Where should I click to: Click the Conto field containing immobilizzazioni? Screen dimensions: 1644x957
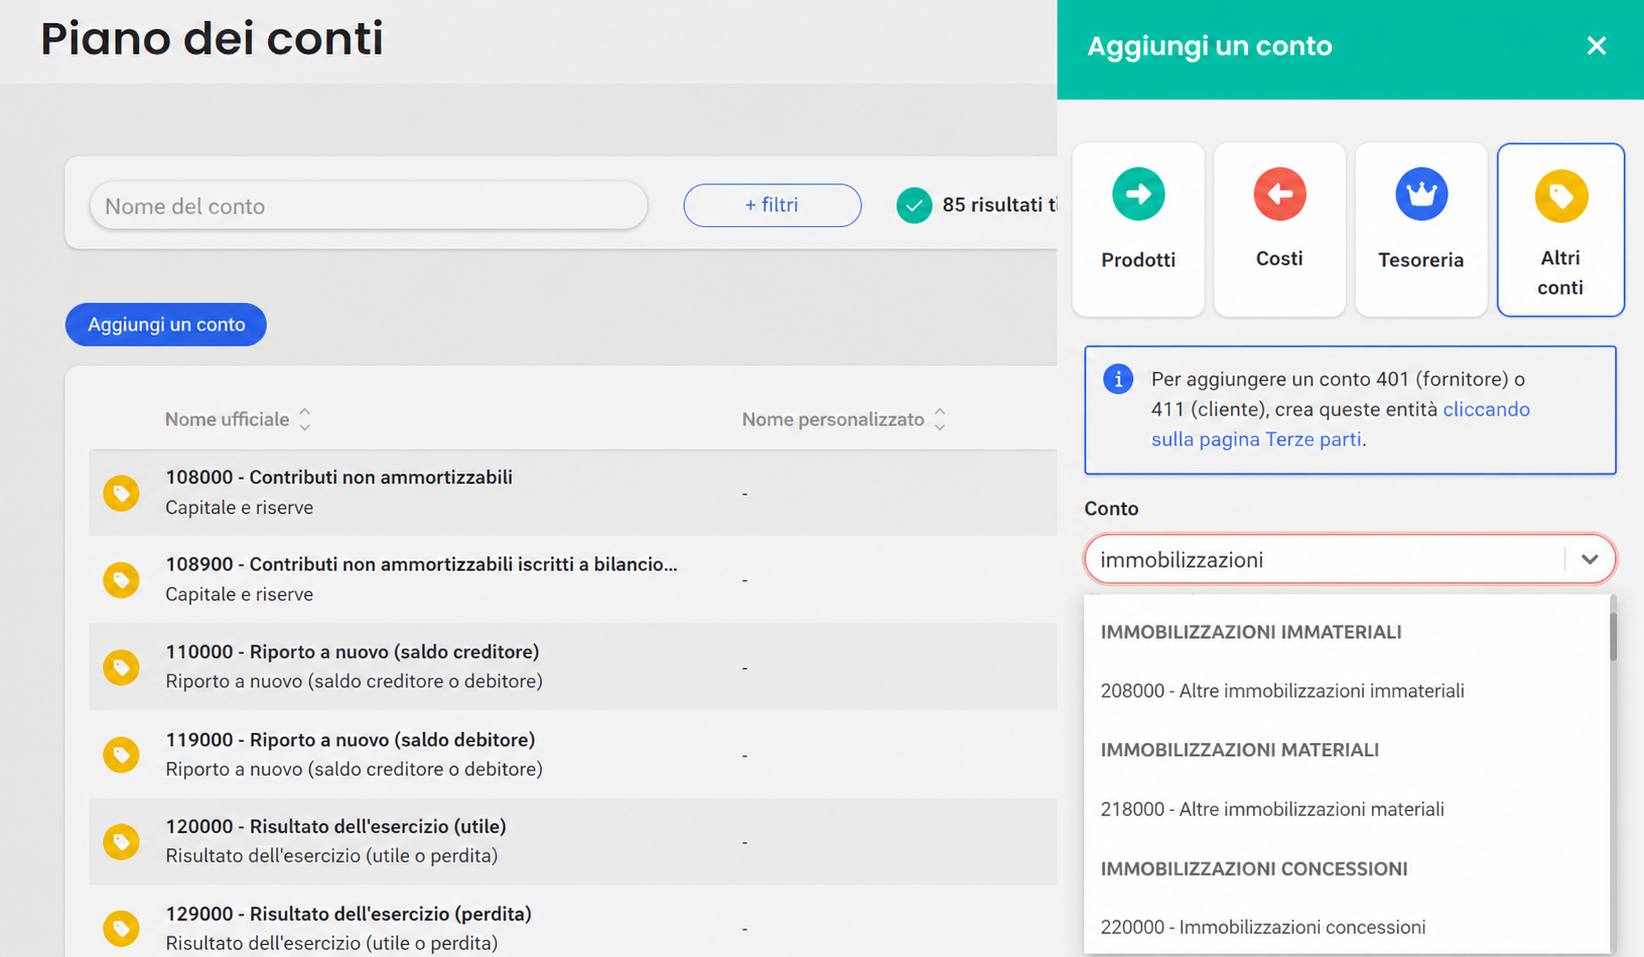[1350, 560]
